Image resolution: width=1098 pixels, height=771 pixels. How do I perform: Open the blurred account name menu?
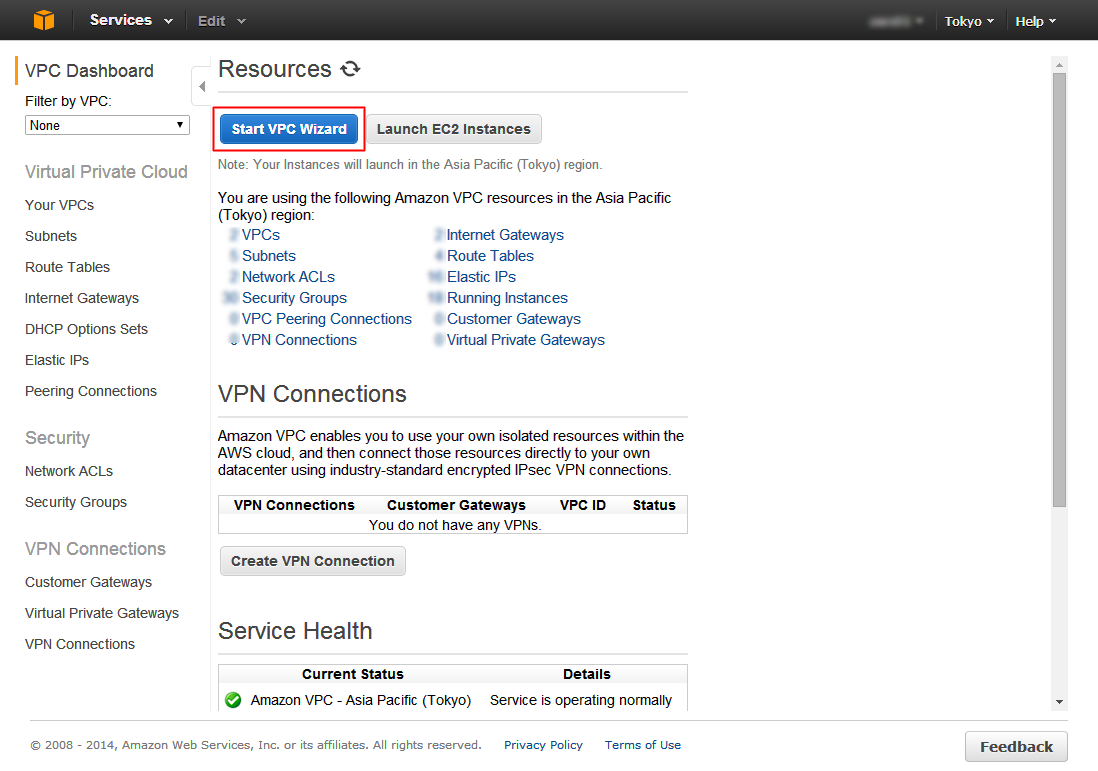click(895, 21)
